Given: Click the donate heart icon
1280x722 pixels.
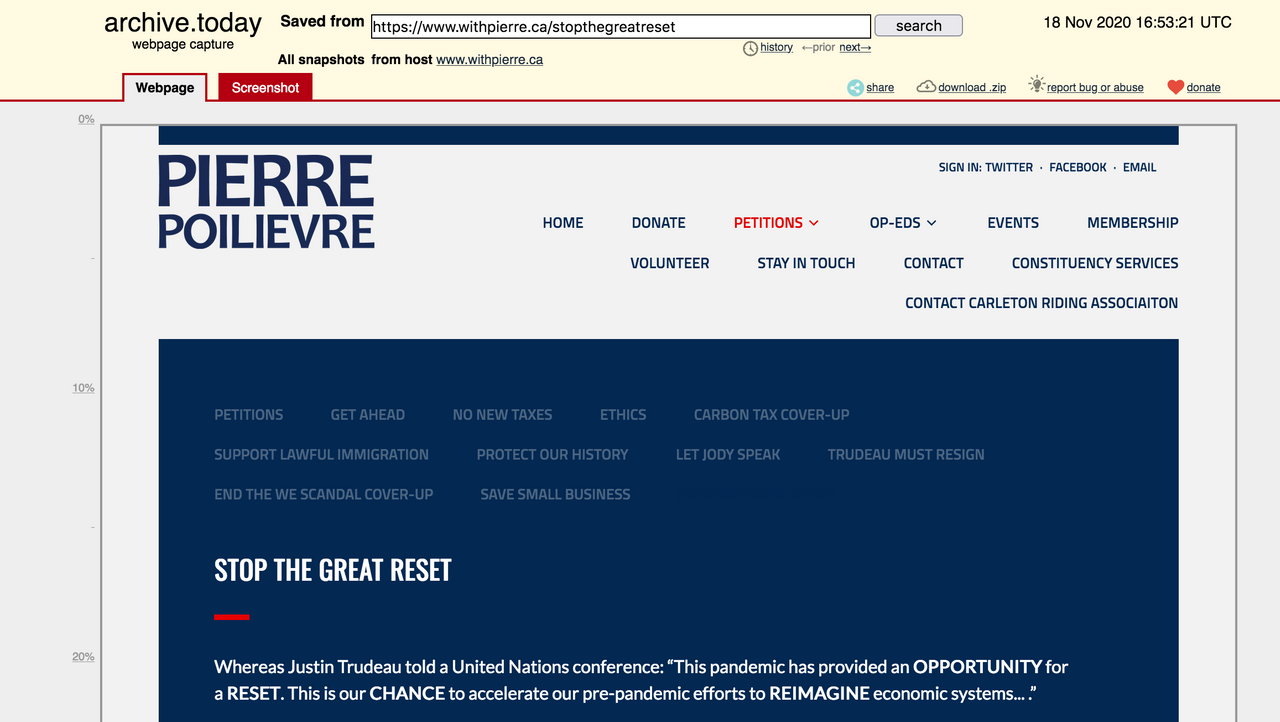Looking at the screenshot, I should (x=1176, y=87).
